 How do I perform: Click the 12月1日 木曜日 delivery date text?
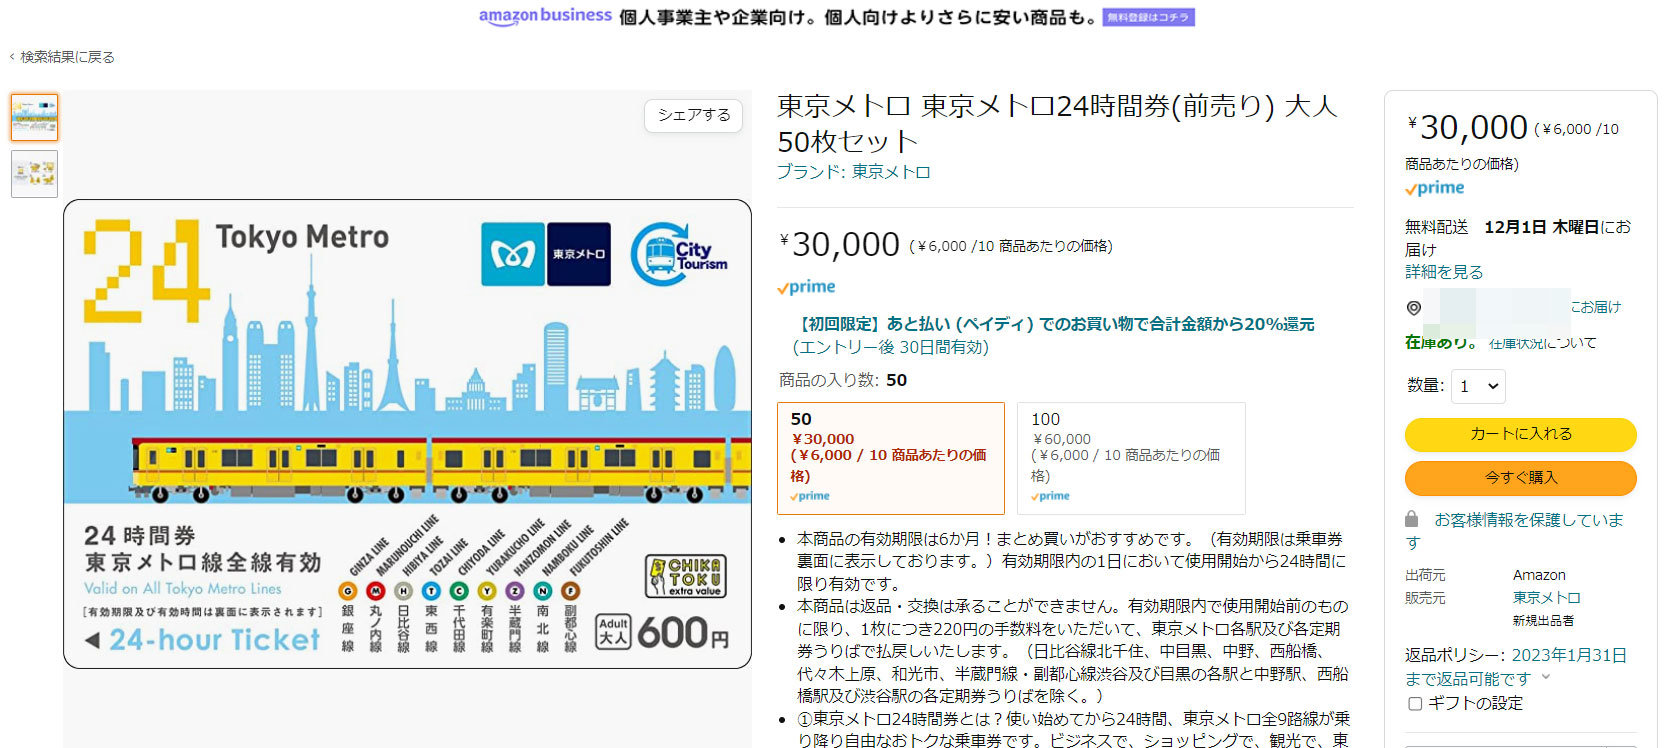(1541, 227)
